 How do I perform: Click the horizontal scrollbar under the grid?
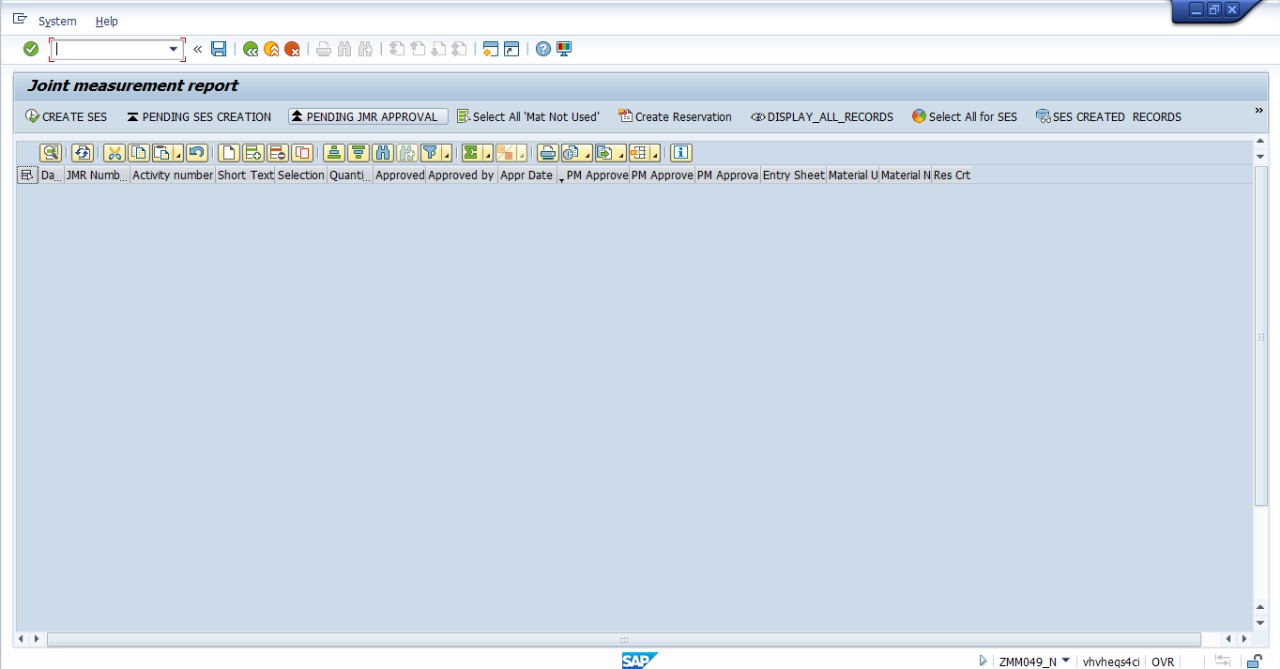623,639
